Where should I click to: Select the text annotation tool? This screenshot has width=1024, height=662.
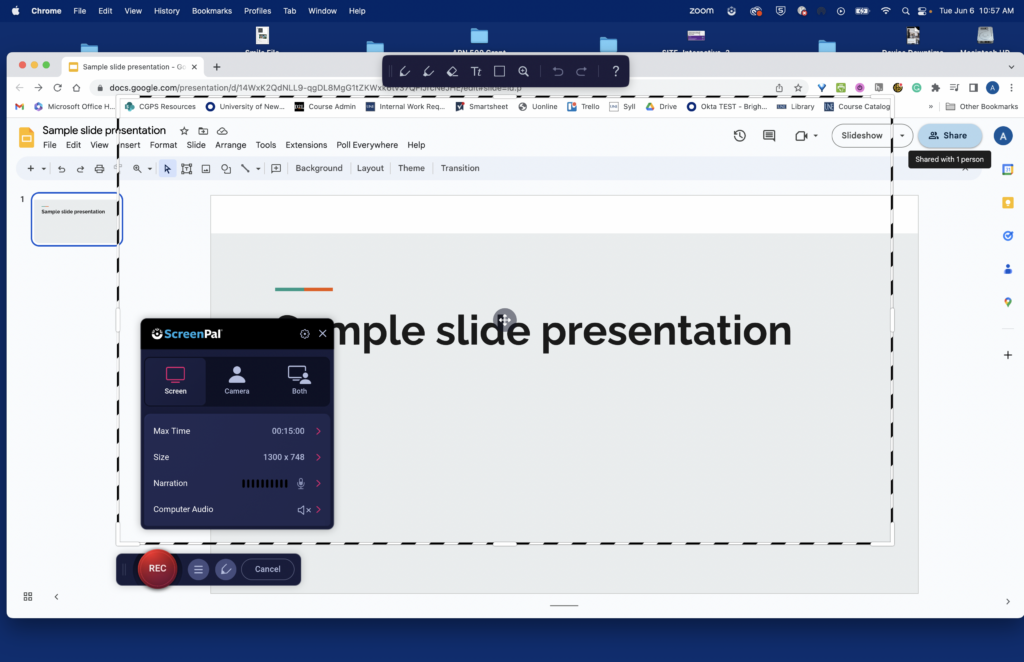pos(476,71)
